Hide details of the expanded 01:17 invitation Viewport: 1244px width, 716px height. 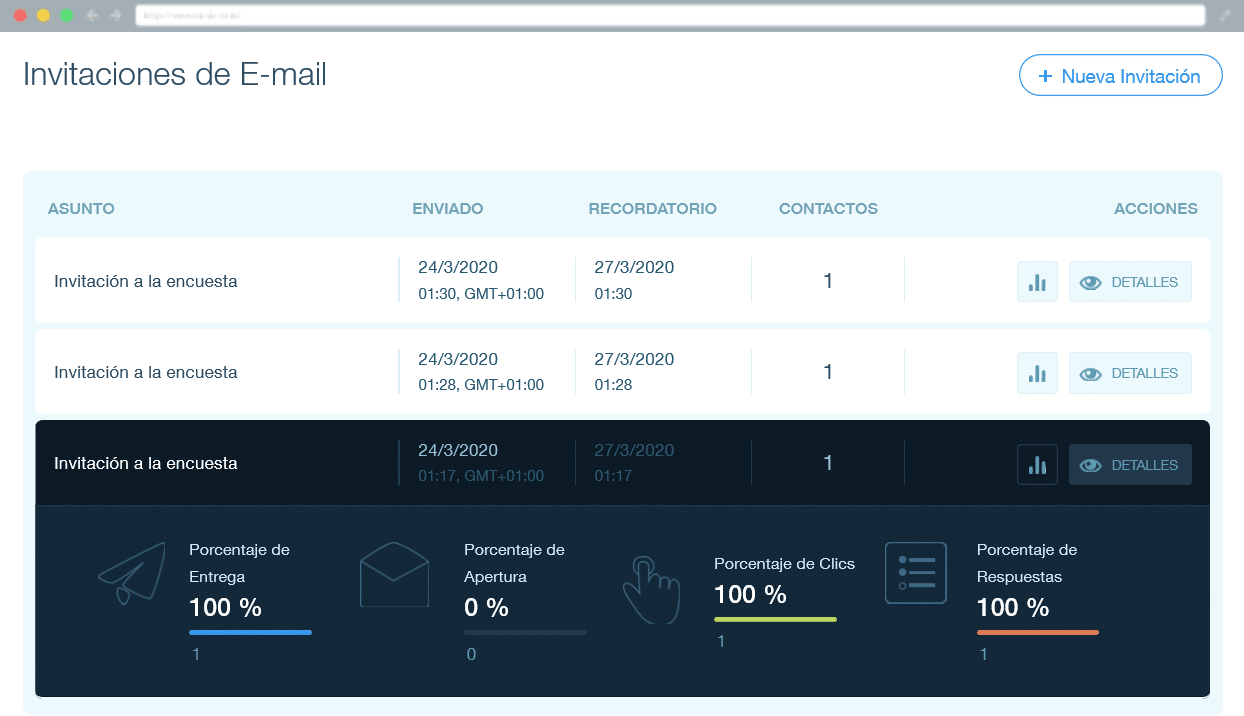[1130, 465]
